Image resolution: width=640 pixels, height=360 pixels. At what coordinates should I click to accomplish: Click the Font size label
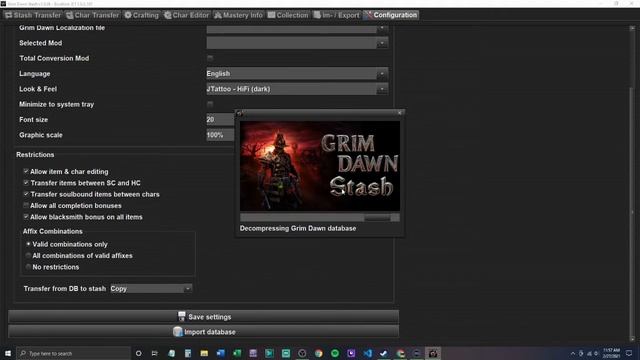(33, 120)
